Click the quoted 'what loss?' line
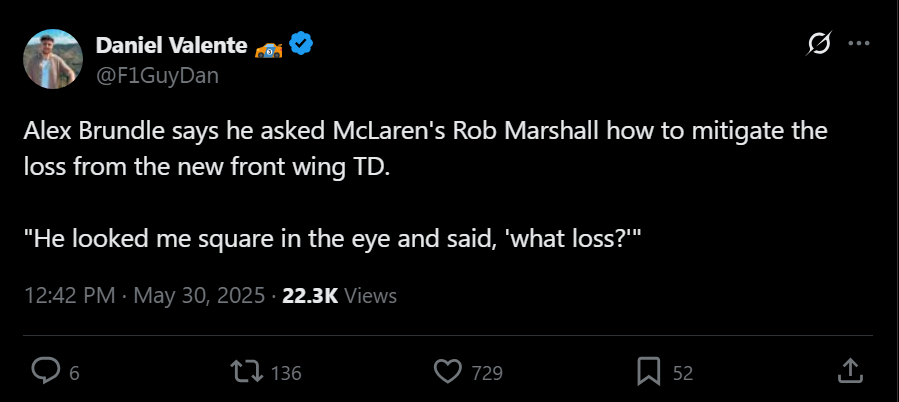This screenshot has height=402, width=899. click(330, 241)
